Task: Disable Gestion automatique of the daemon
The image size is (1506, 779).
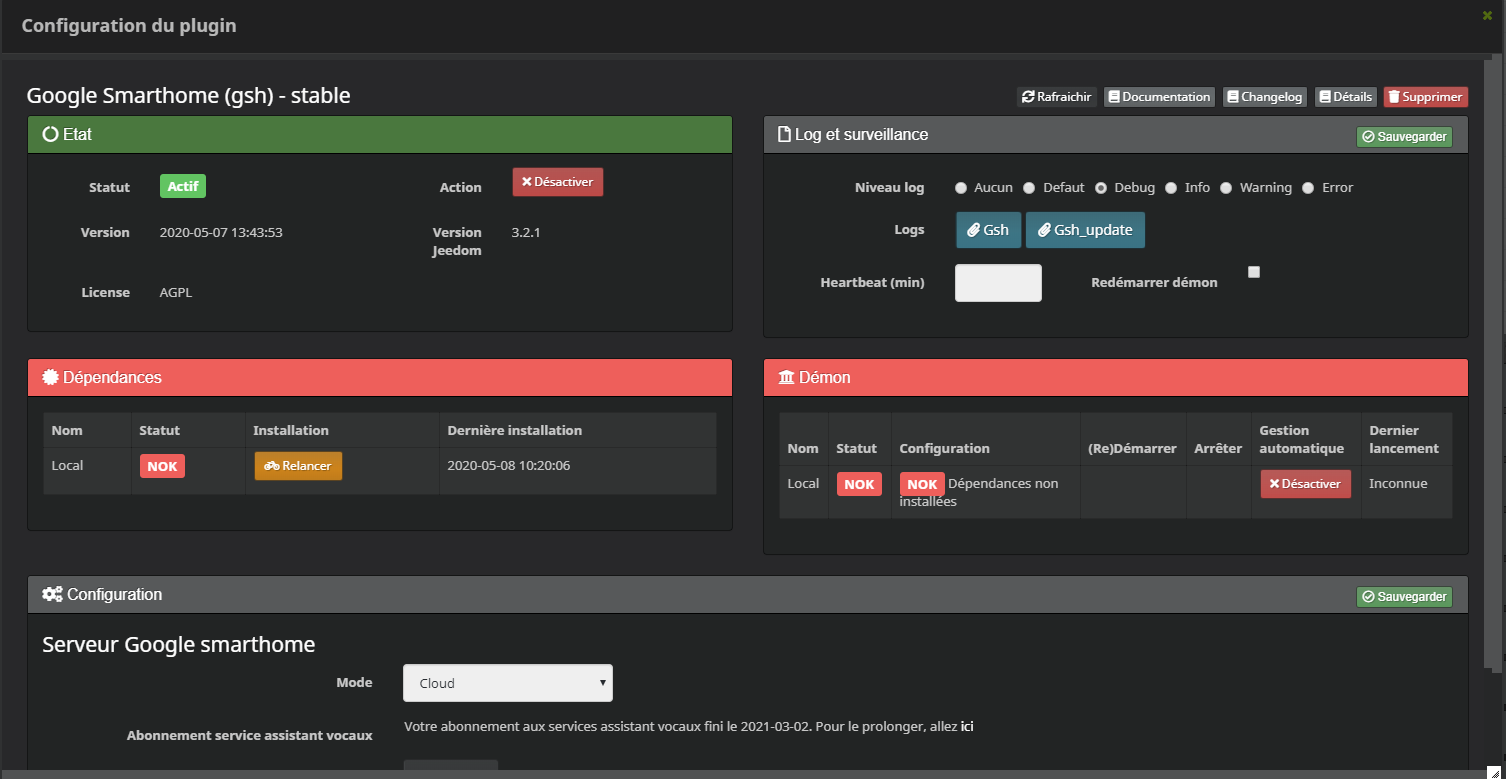Action: (1305, 484)
